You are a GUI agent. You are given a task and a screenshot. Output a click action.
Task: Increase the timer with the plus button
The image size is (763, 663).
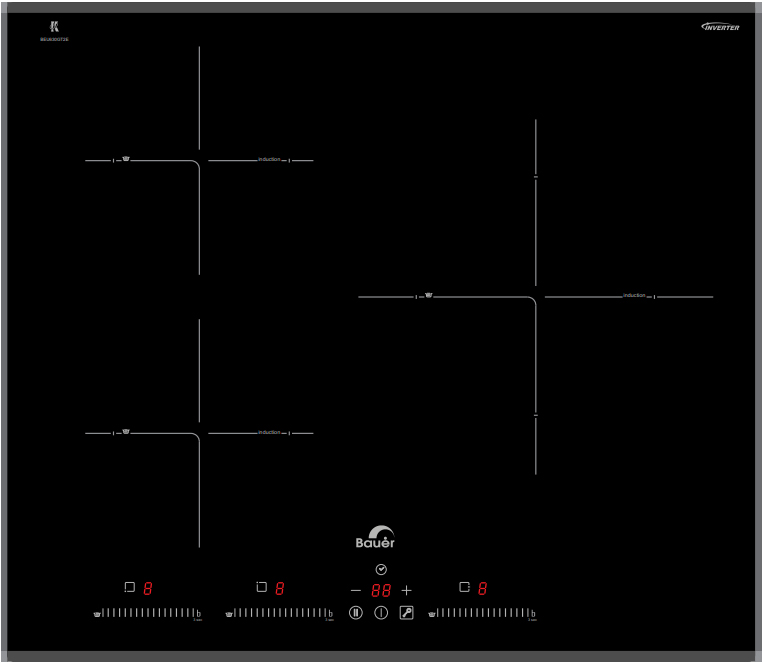(406, 590)
